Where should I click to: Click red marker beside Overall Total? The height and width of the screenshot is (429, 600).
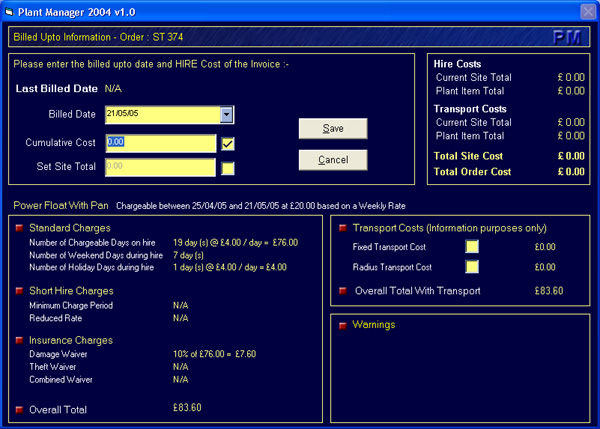tap(19, 410)
